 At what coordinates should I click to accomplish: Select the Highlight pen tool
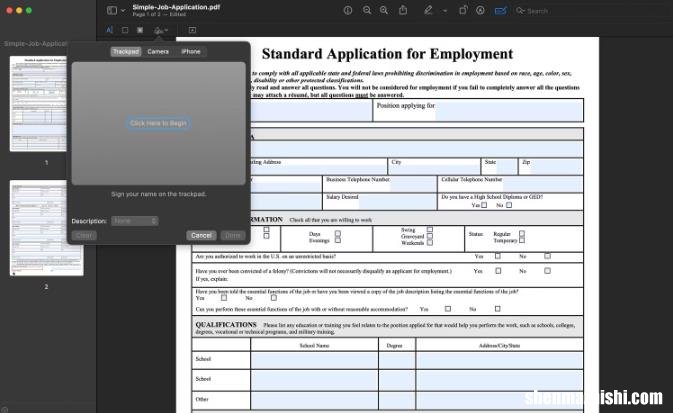click(x=428, y=10)
